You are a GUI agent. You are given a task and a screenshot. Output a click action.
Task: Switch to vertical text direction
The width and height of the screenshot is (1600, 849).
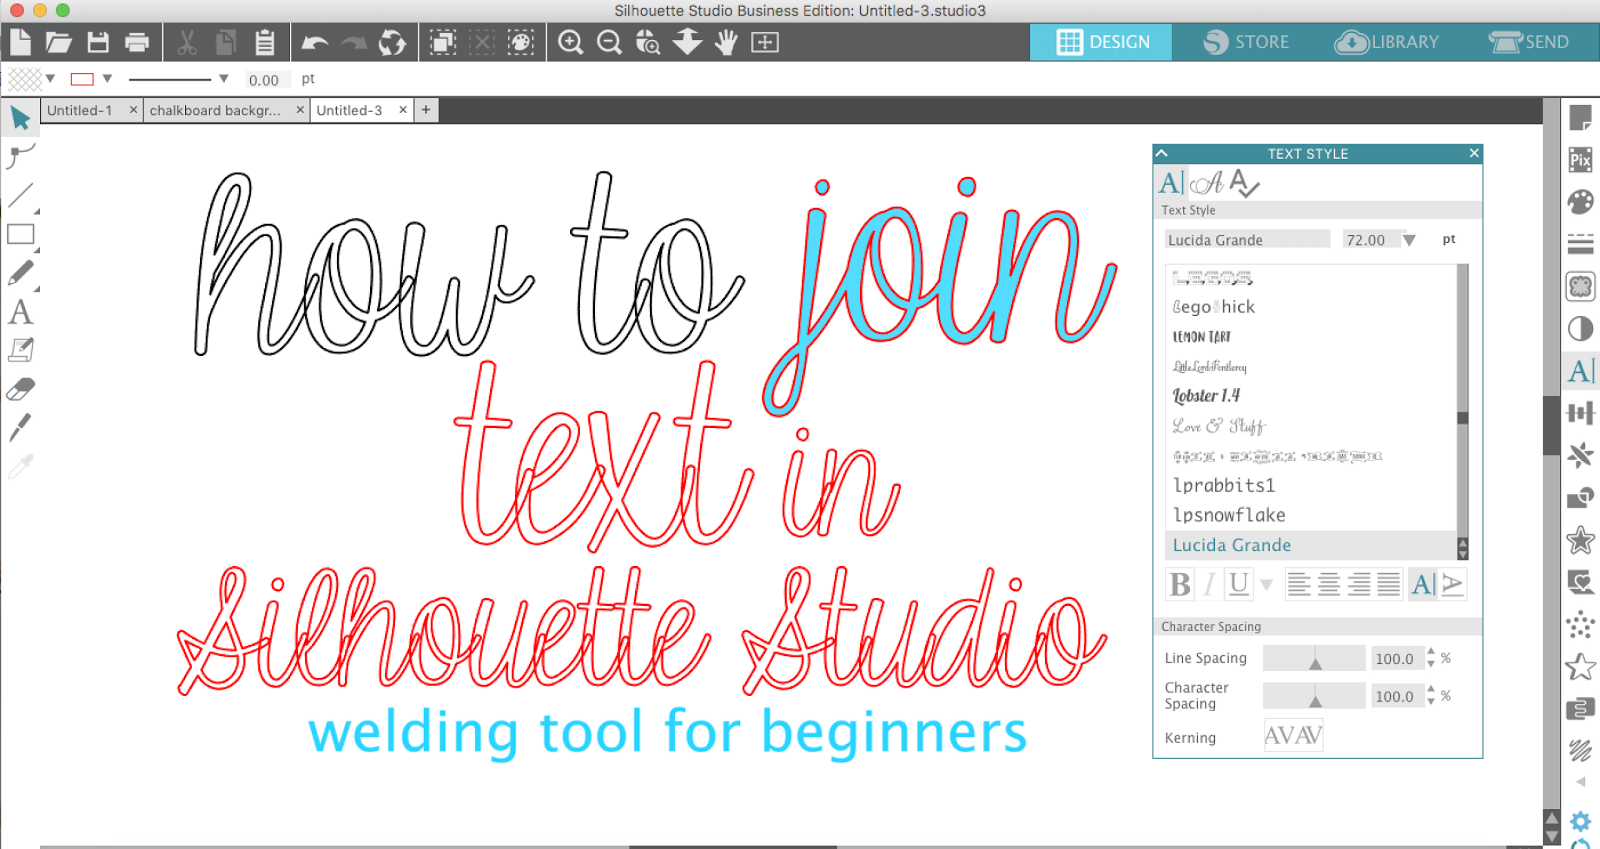[x=1452, y=584]
